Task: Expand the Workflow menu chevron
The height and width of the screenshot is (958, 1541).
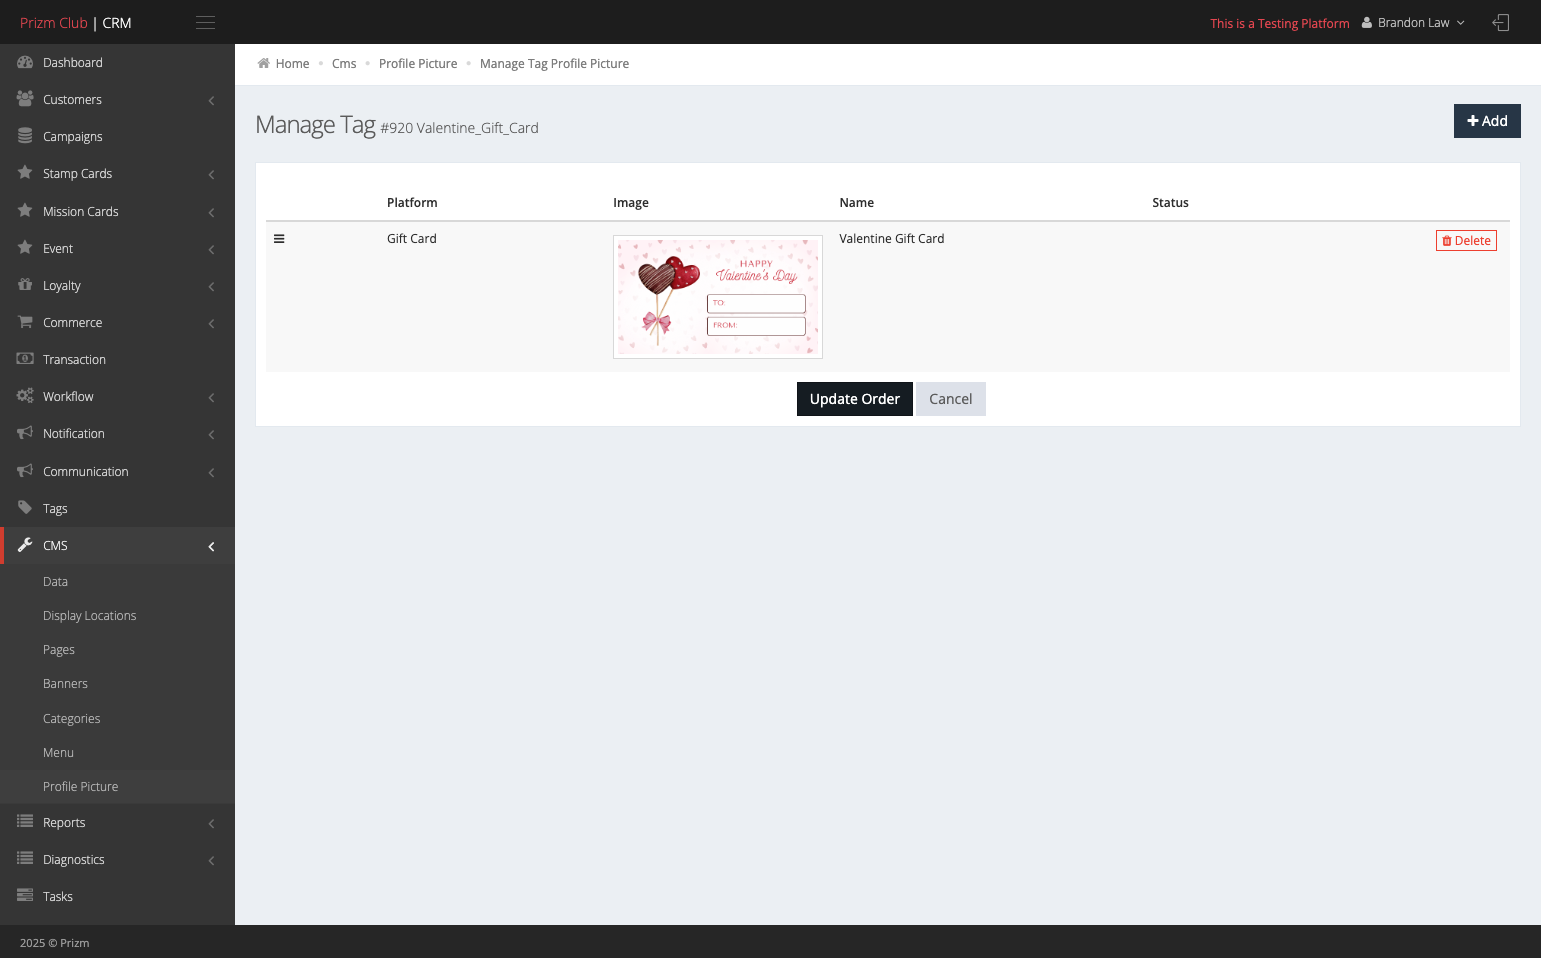Action: click(211, 397)
